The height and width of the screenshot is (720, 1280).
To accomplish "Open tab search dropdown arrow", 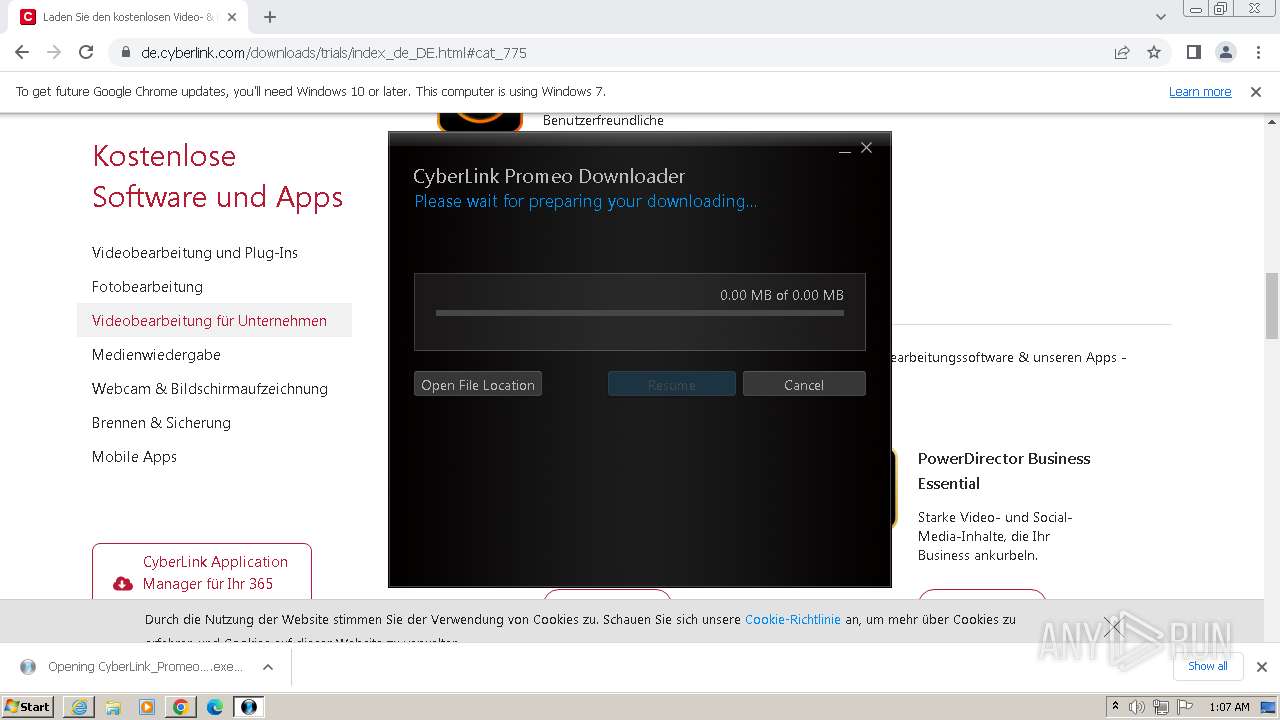I will [x=1161, y=17].
